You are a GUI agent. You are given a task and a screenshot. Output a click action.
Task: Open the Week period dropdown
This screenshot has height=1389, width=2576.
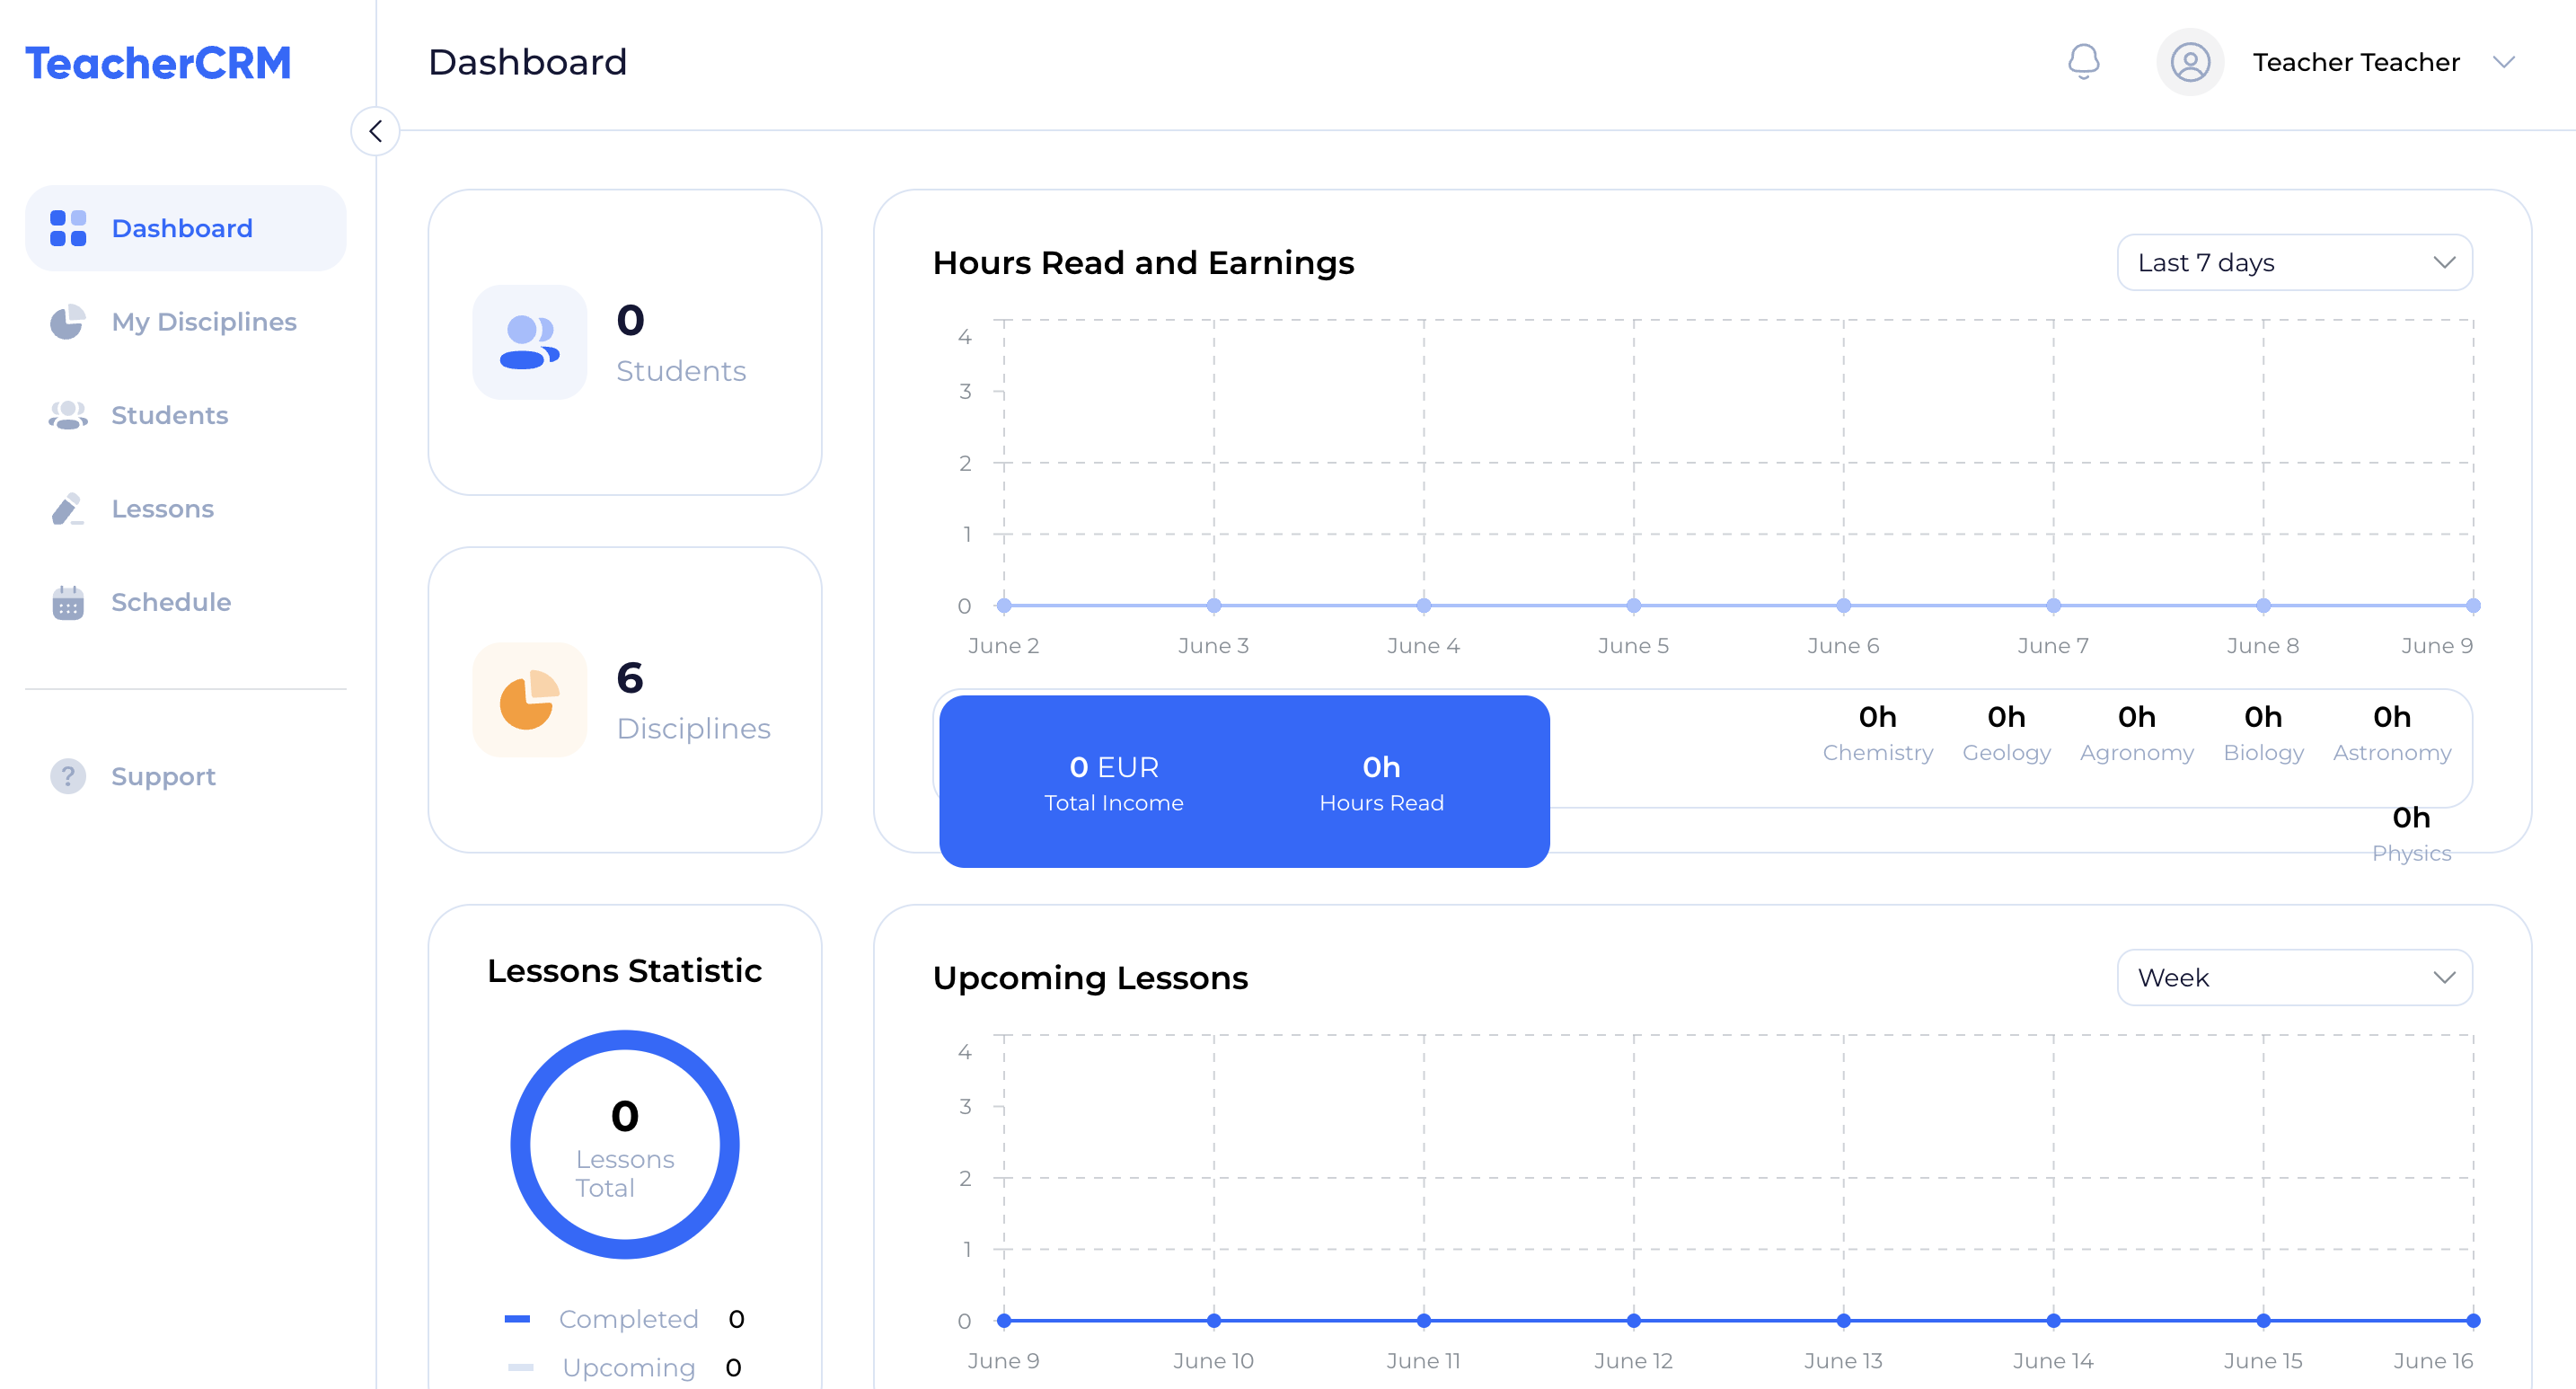2294,977
